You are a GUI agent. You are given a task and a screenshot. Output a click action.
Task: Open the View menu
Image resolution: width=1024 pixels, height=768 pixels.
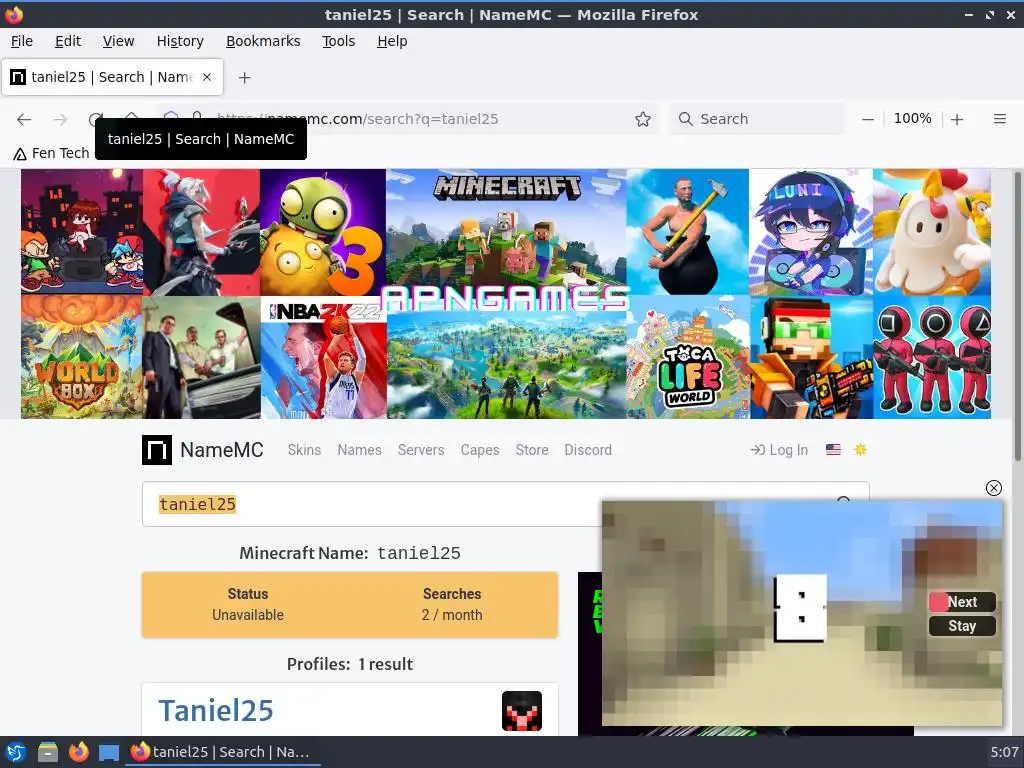118,41
